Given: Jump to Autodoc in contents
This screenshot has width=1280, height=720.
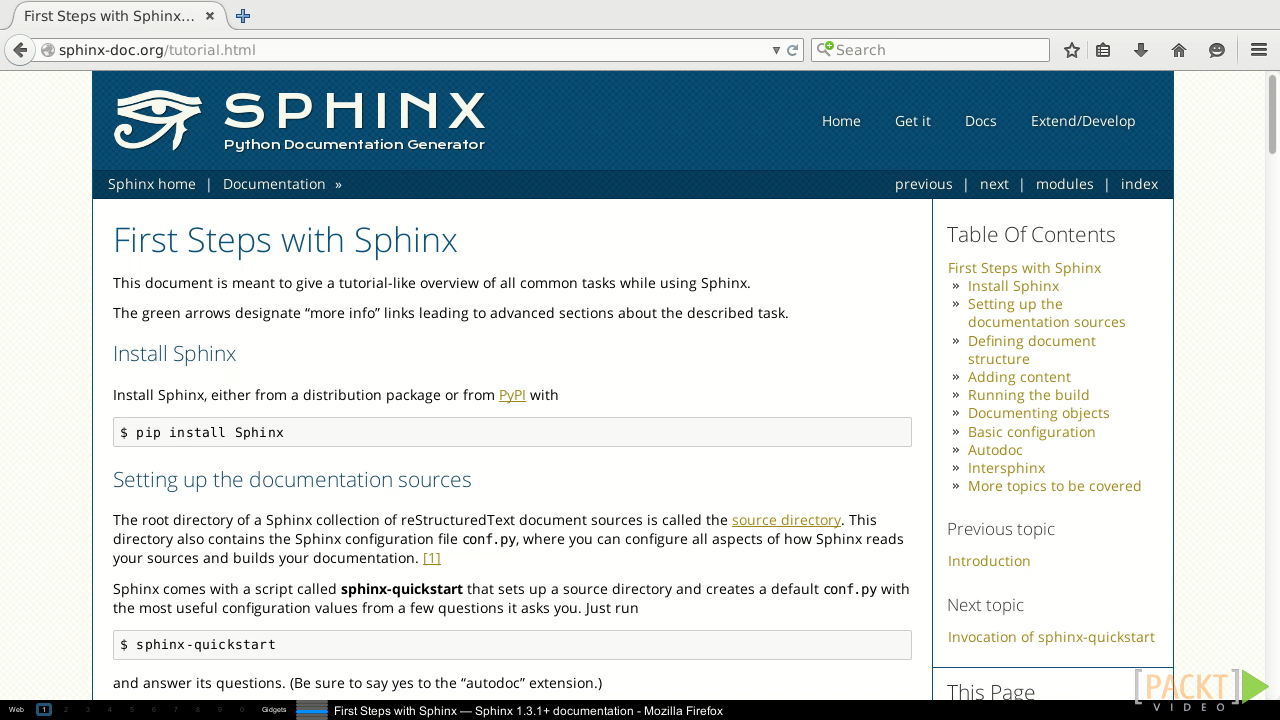Looking at the screenshot, I should click(995, 450).
